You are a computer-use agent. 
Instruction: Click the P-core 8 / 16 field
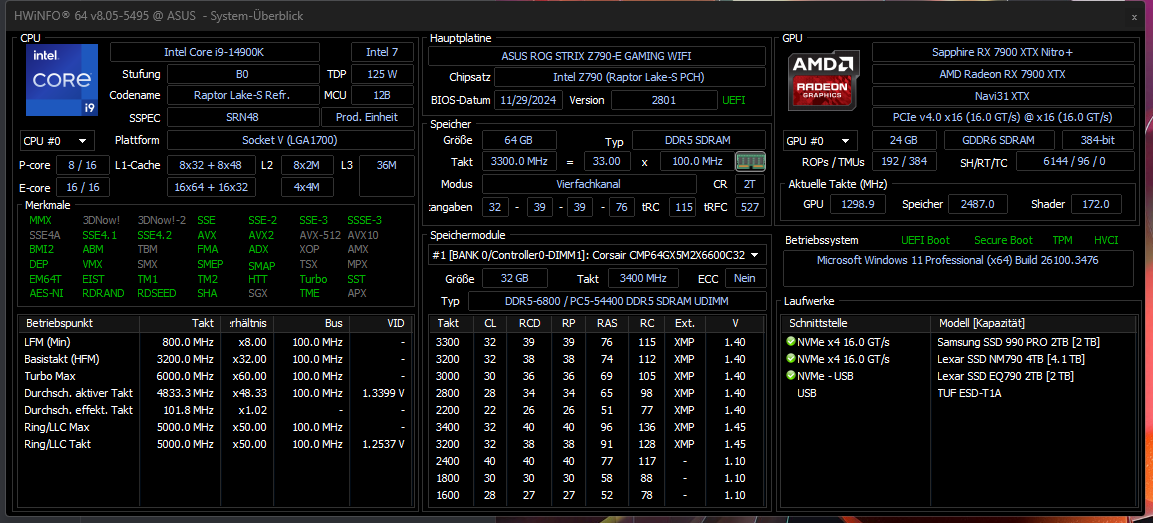click(83, 166)
